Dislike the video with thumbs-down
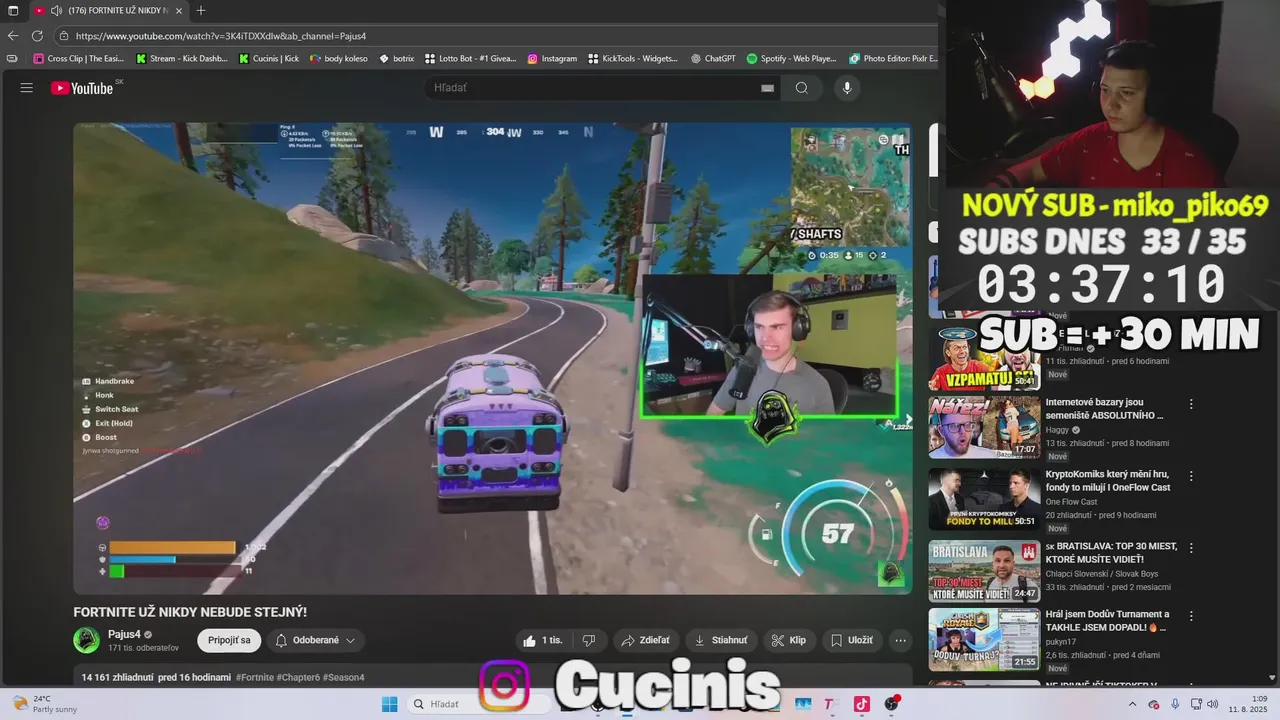The width and height of the screenshot is (1280, 720). 589,640
